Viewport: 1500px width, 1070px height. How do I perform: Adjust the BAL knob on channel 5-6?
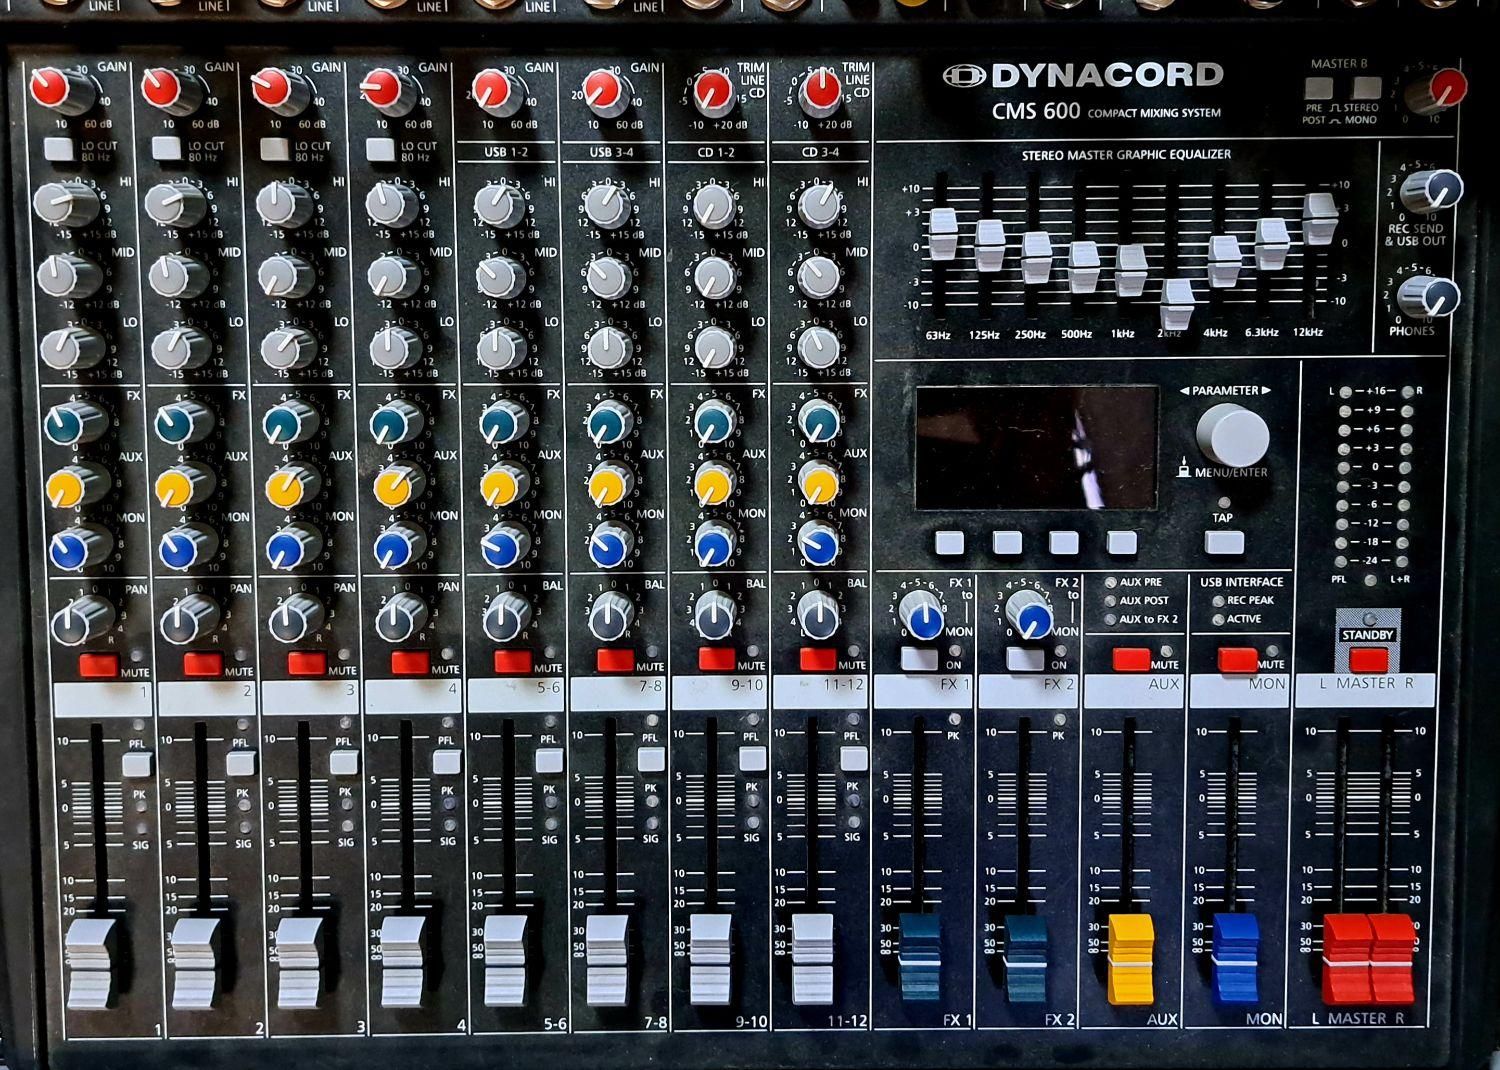[504, 619]
